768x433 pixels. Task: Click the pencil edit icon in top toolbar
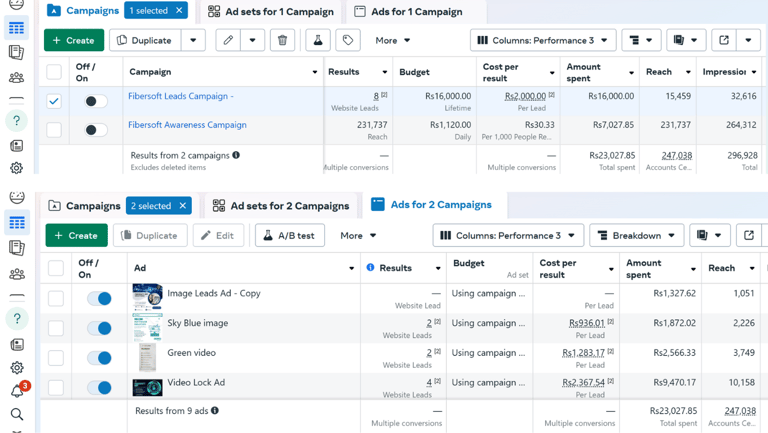pyautogui.click(x=228, y=40)
